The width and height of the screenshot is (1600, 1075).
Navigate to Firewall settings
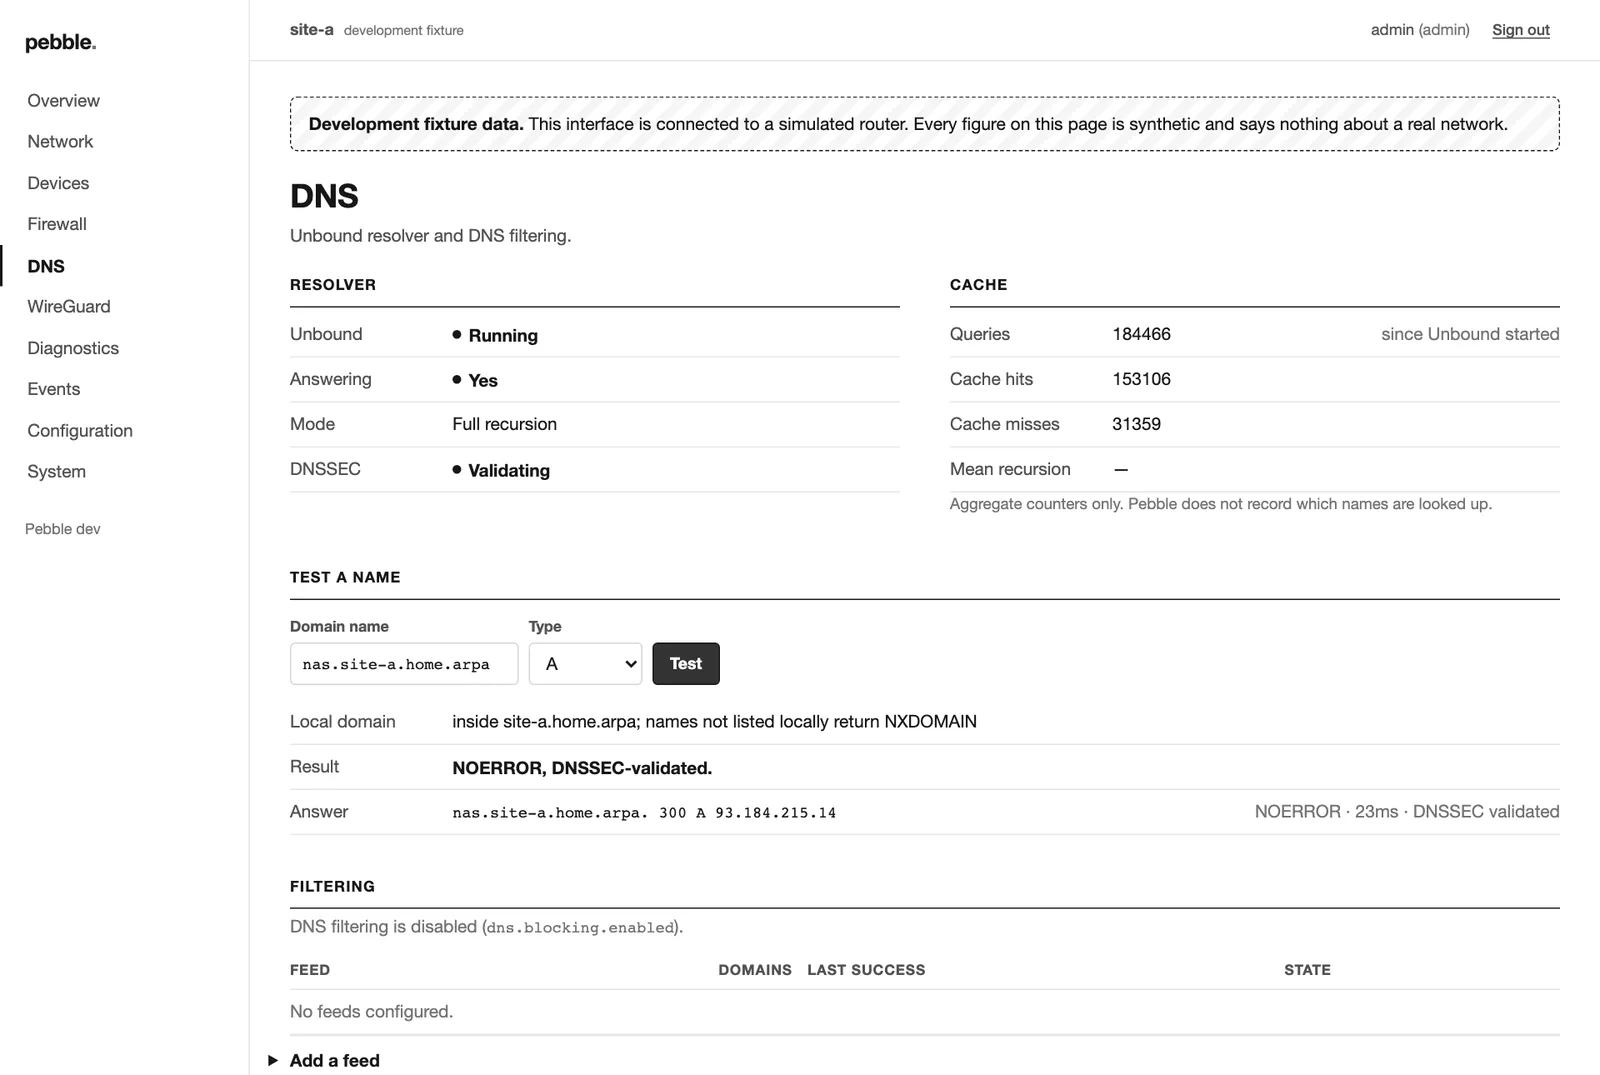57,224
